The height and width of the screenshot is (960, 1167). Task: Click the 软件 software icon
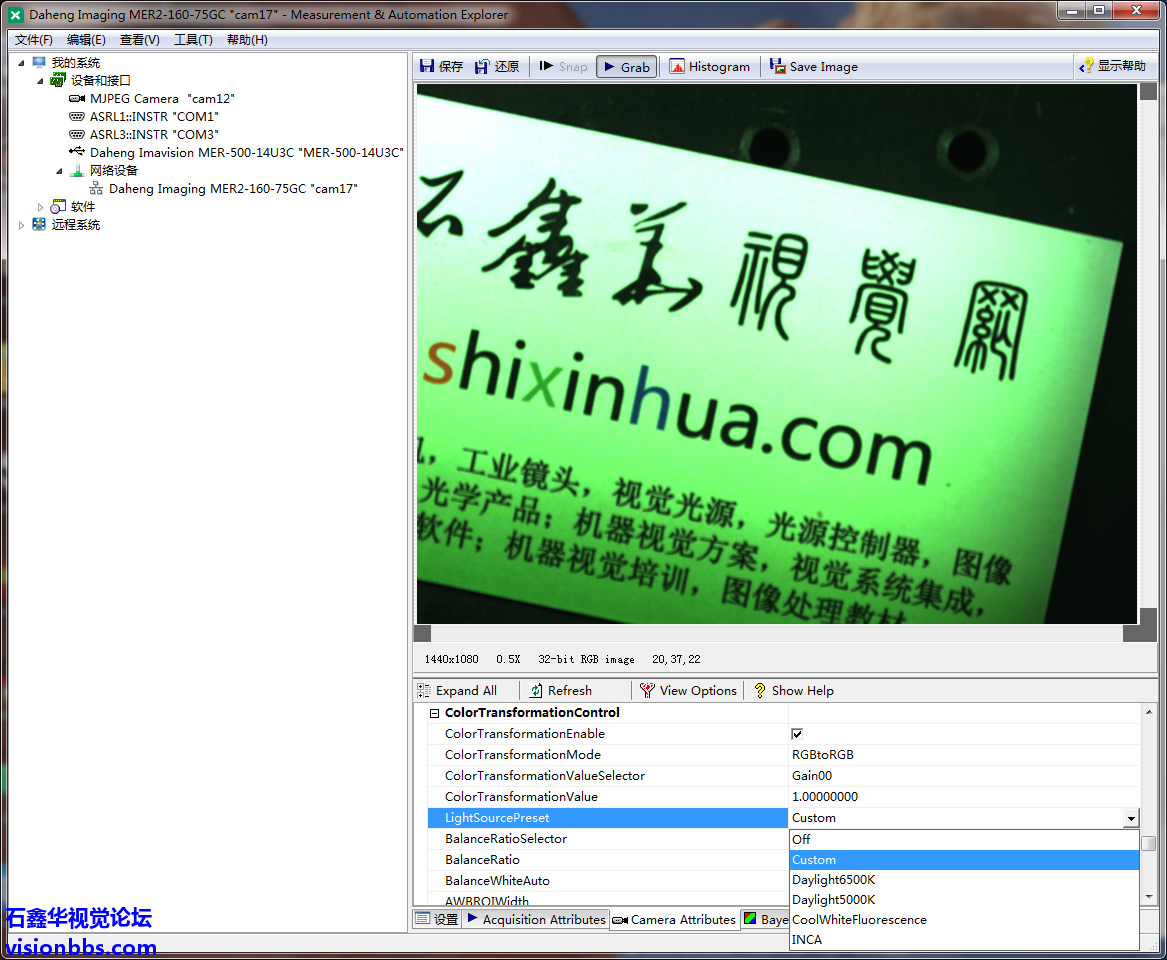(x=58, y=207)
